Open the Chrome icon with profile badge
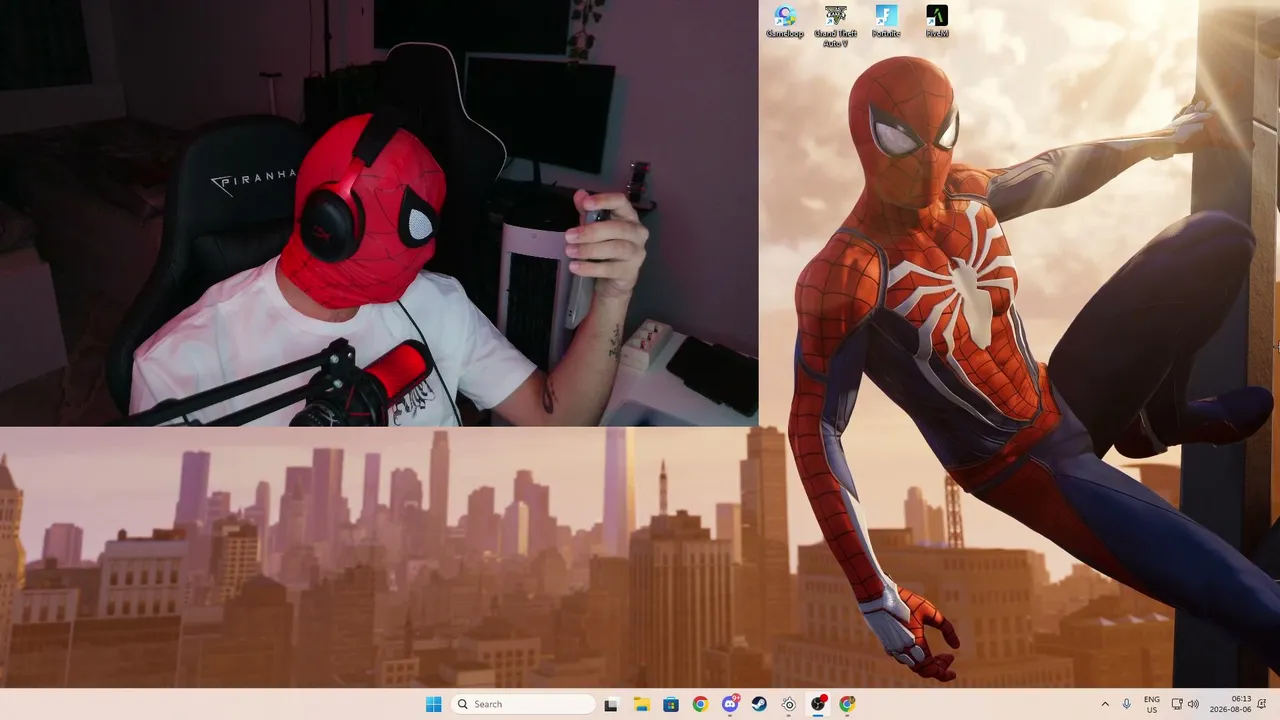 point(848,704)
